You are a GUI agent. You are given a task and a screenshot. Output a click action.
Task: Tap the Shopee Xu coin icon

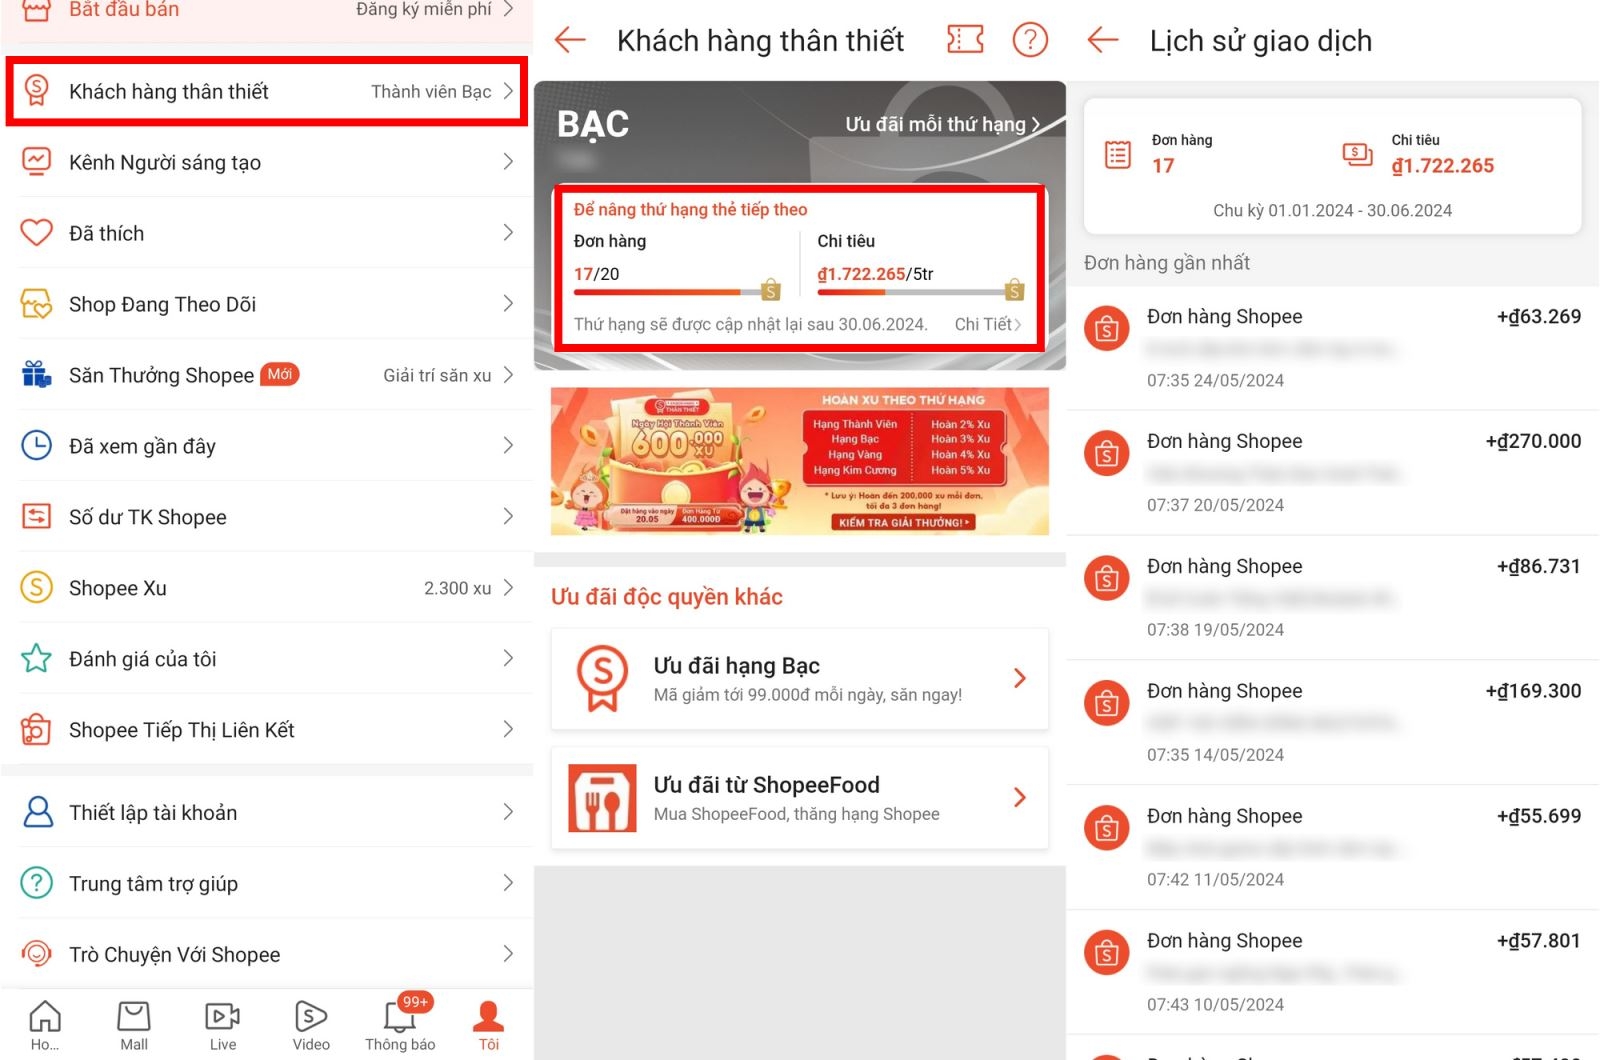pyautogui.click(x=37, y=588)
